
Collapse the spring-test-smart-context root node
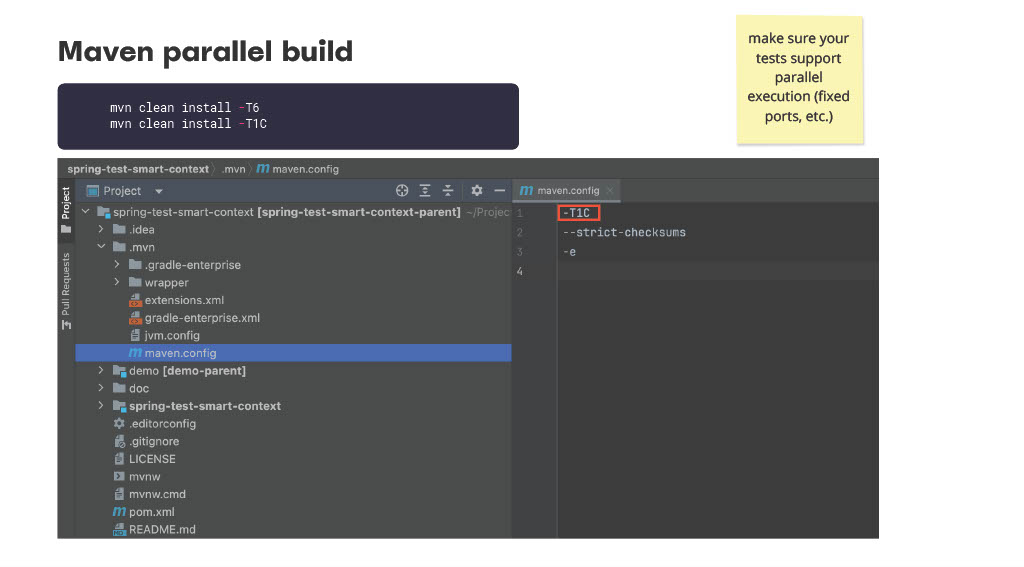pos(86,212)
